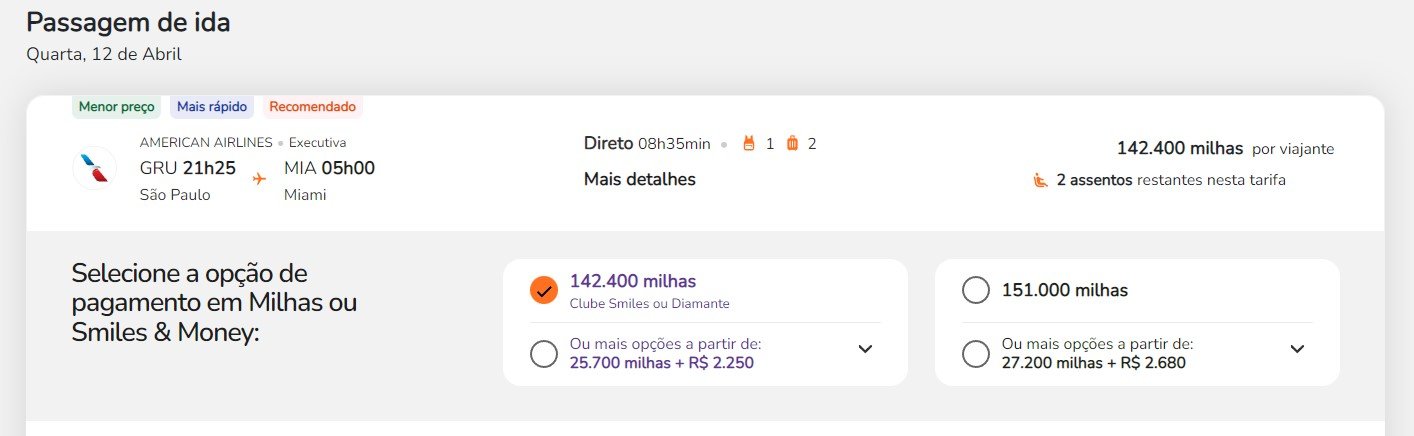The image size is (1414, 436).
Task: Click the American Airlines logo icon
Action: pos(95,168)
